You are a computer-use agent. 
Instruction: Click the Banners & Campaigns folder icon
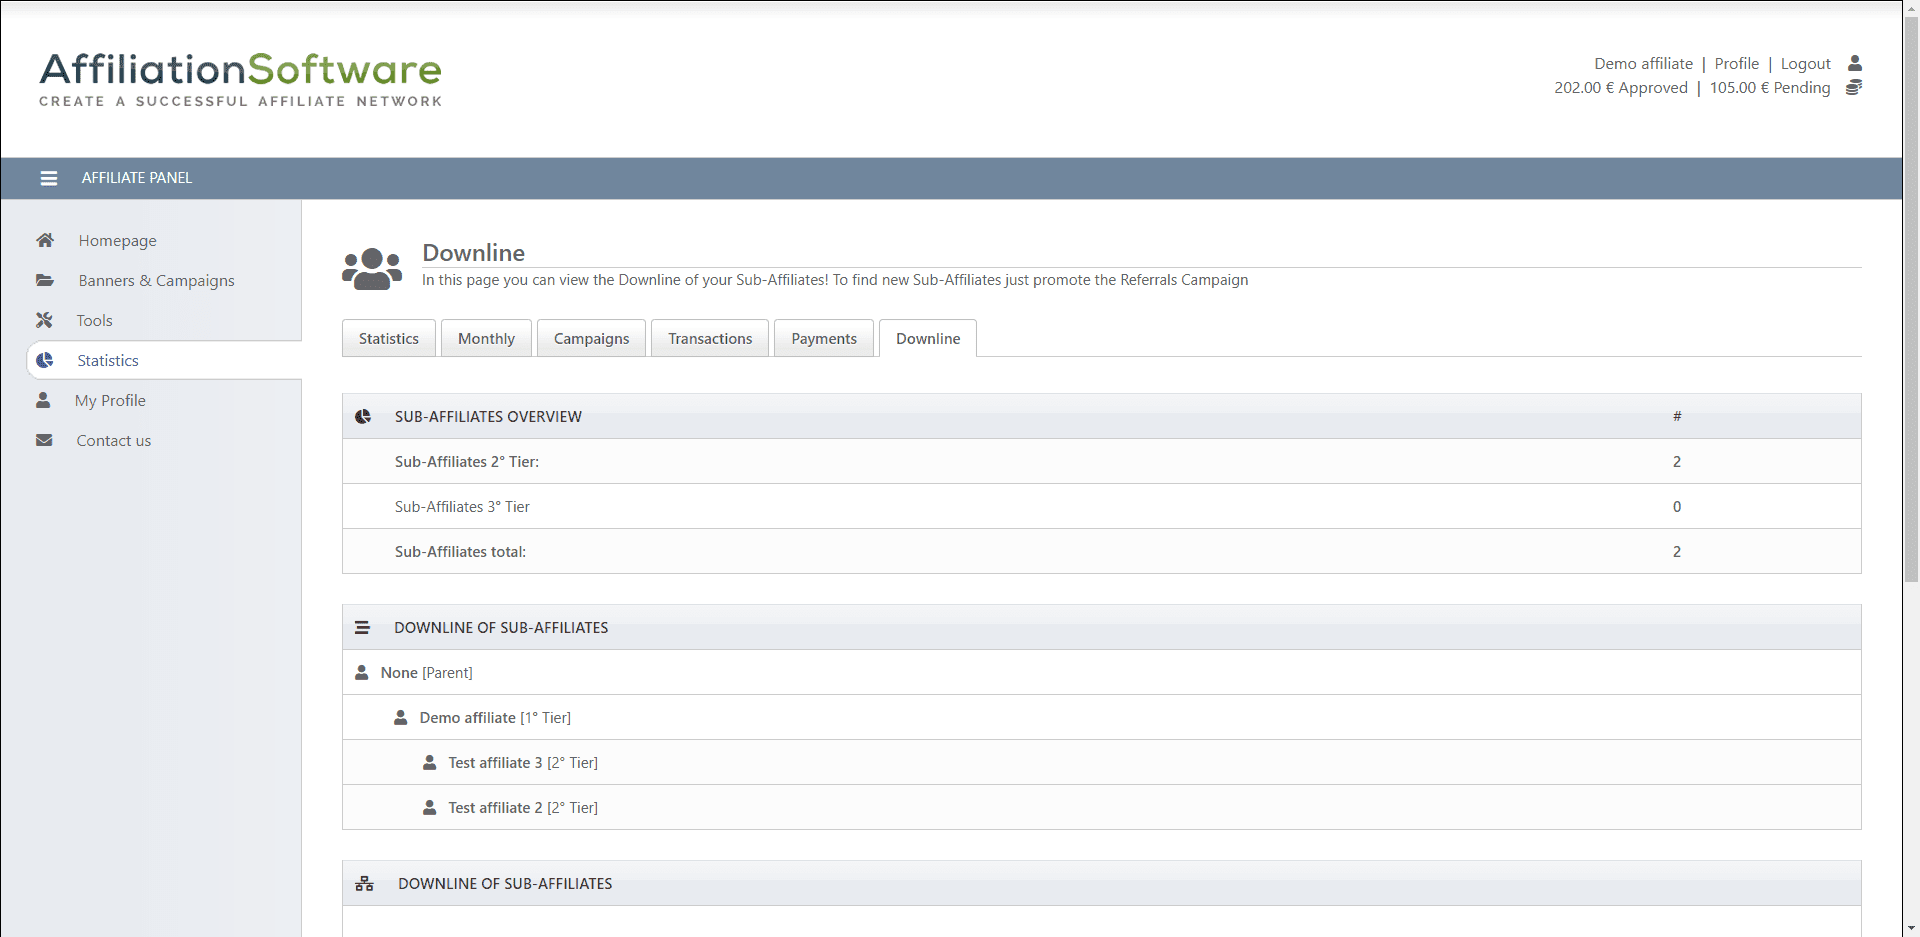(x=45, y=280)
